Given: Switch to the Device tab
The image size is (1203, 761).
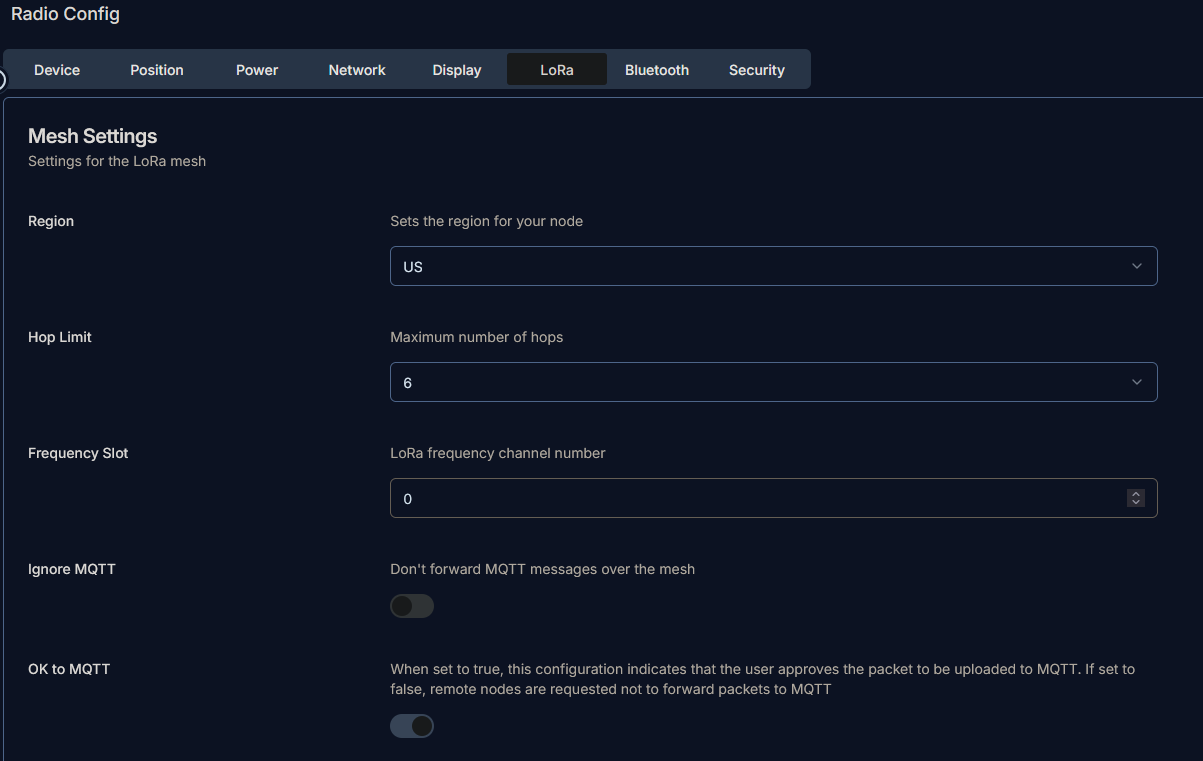Looking at the screenshot, I should pos(57,70).
